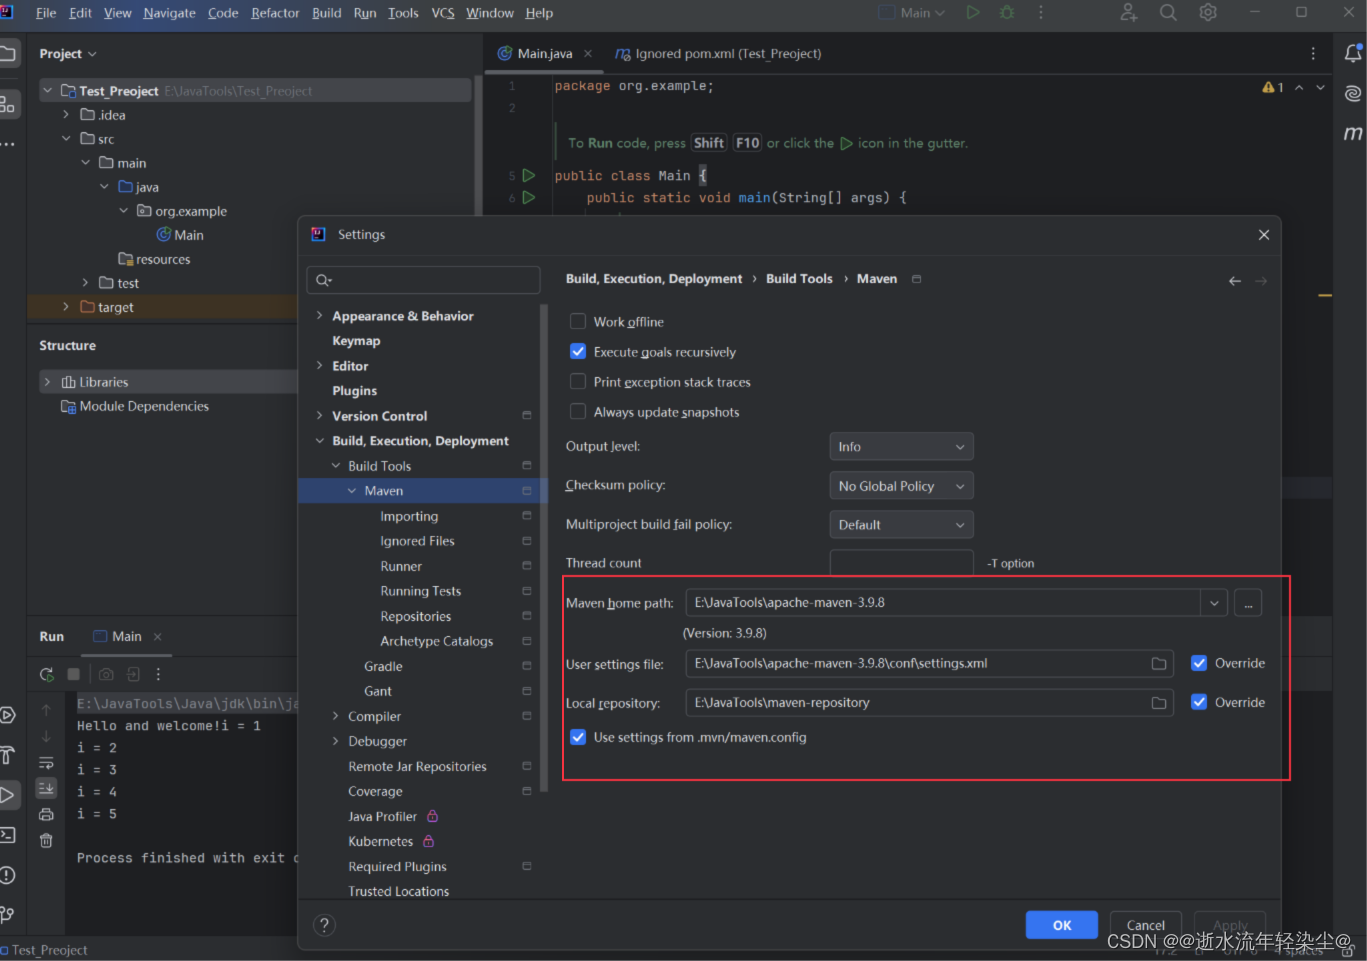
Task: Click run gutter arrow beside main method
Action: (x=529, y=197)
